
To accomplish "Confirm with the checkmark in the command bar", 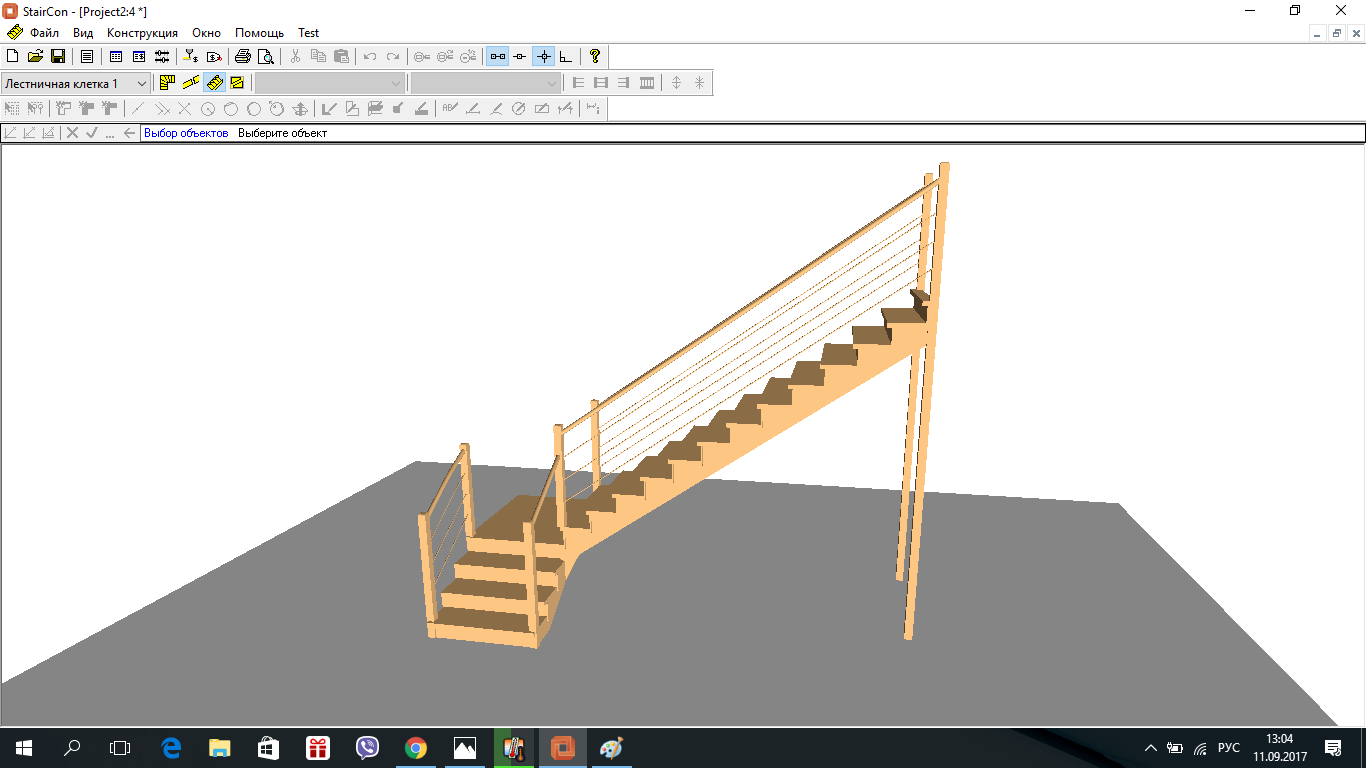I will tap(92, 133).
